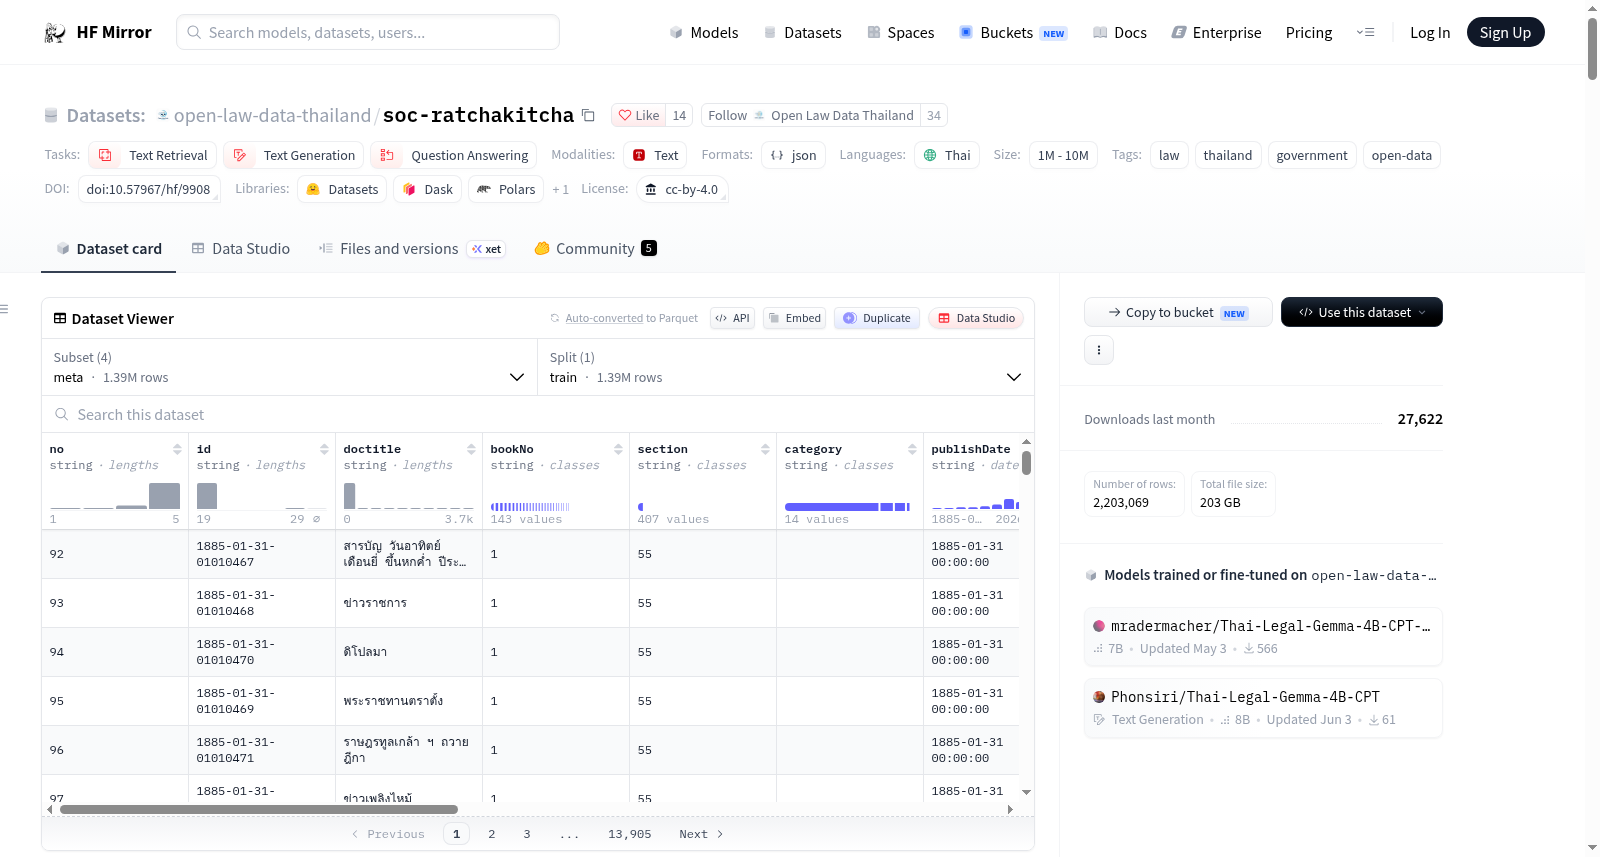This screenshot has width=1600, height=857.
Task: Click the Dask library tag
Action: coord(427,190)
